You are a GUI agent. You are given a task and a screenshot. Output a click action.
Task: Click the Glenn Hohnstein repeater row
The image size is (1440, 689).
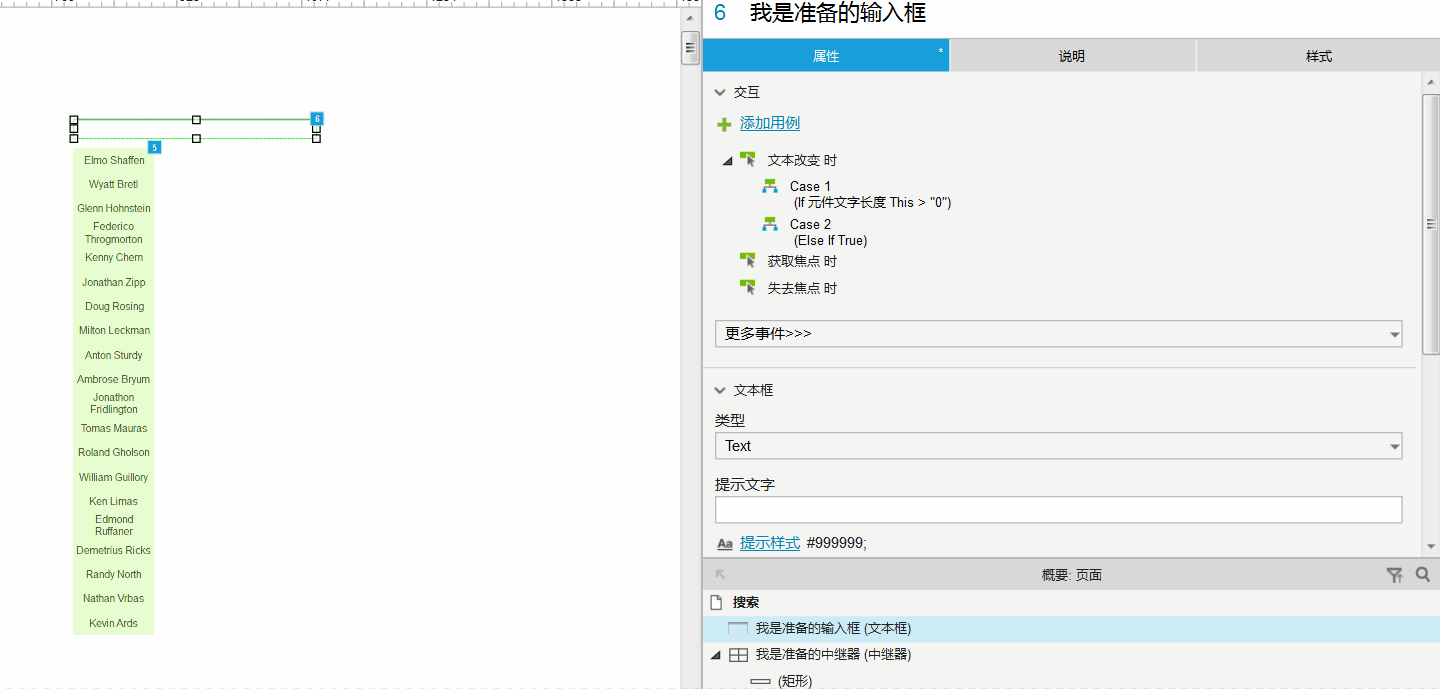pyautogui.click(x=114, y=208)
